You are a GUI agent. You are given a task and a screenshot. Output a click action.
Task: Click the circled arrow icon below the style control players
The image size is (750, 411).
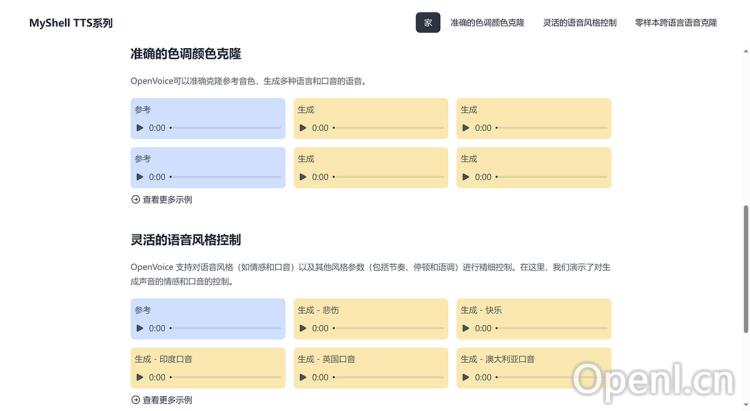(x=135, y=400)
